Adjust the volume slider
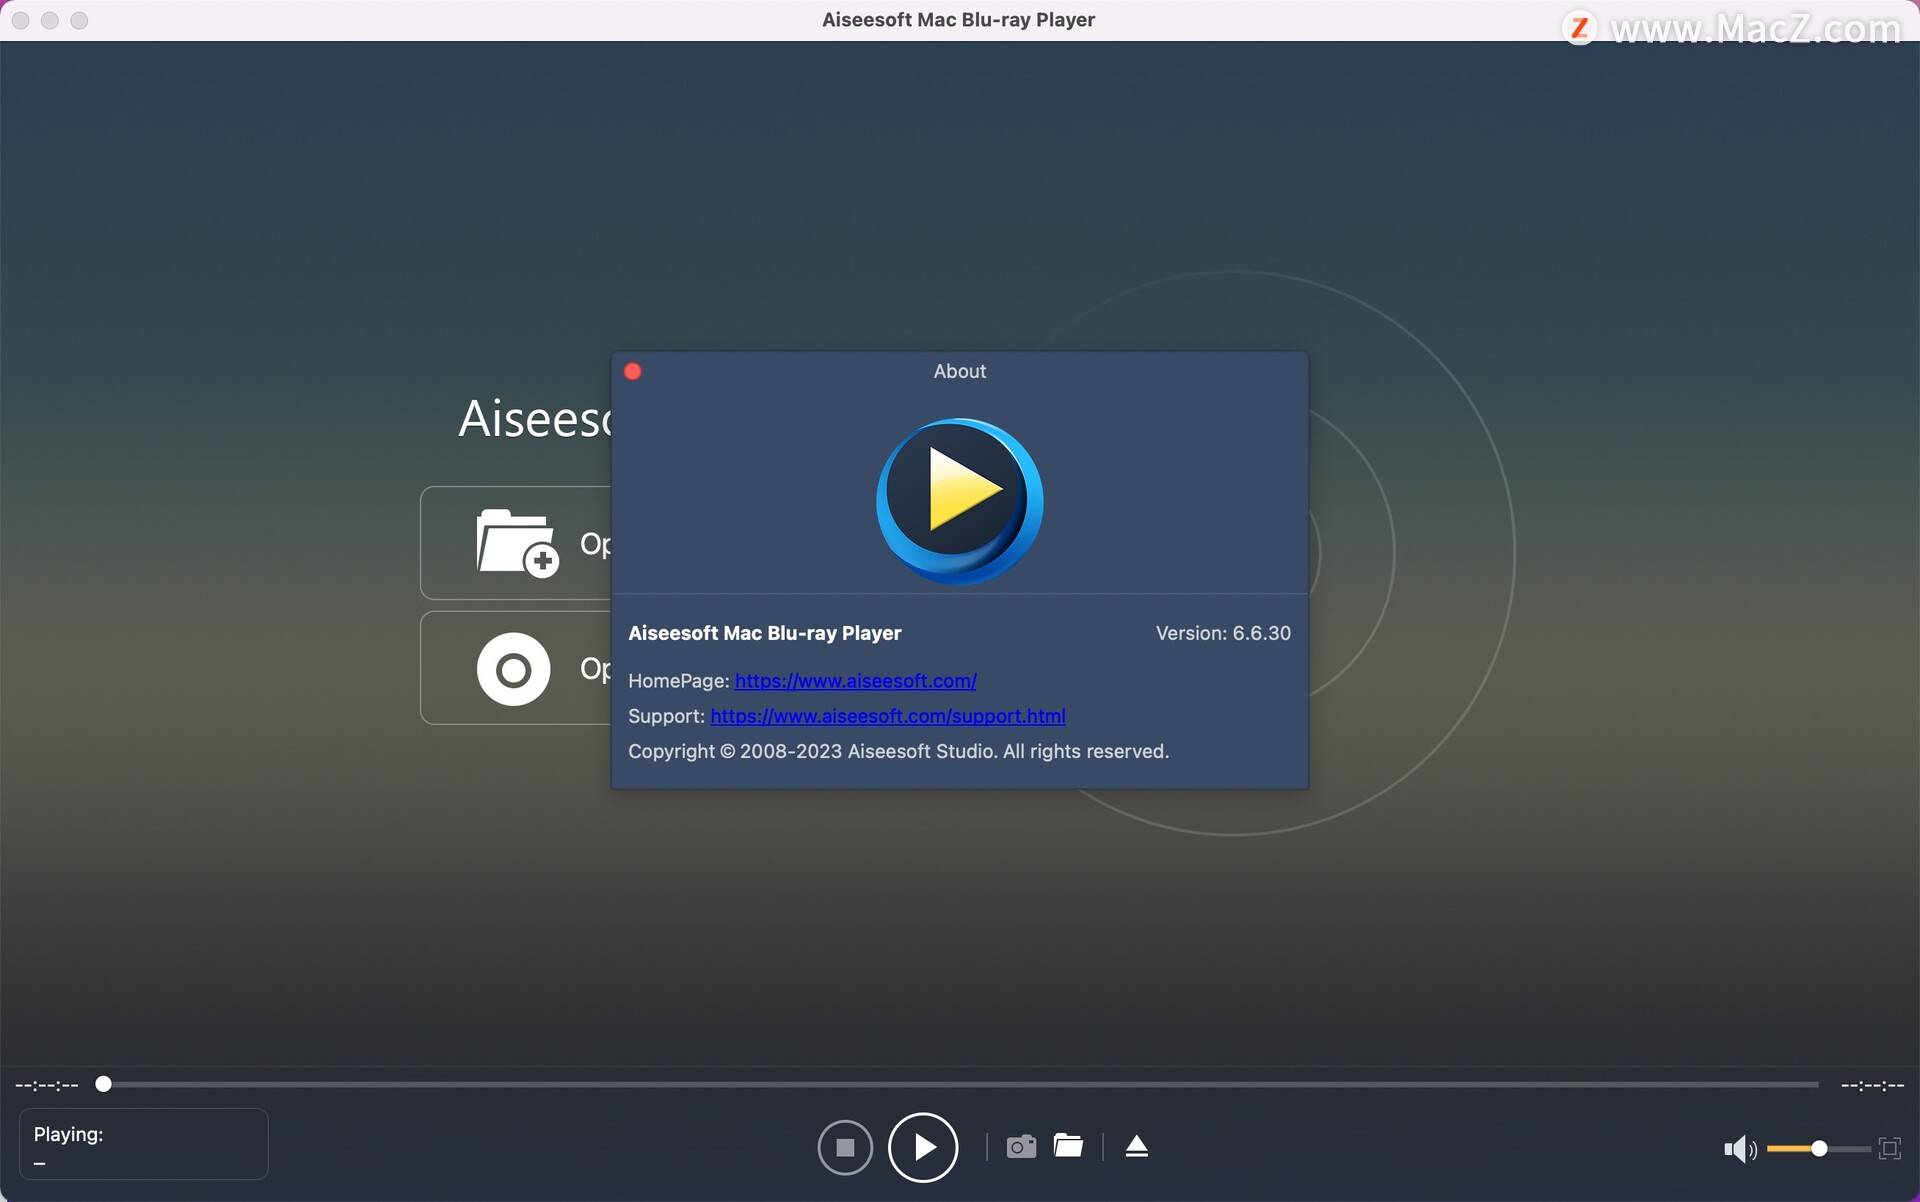This screenshot has width=1920, height=1202. 1818,1149
